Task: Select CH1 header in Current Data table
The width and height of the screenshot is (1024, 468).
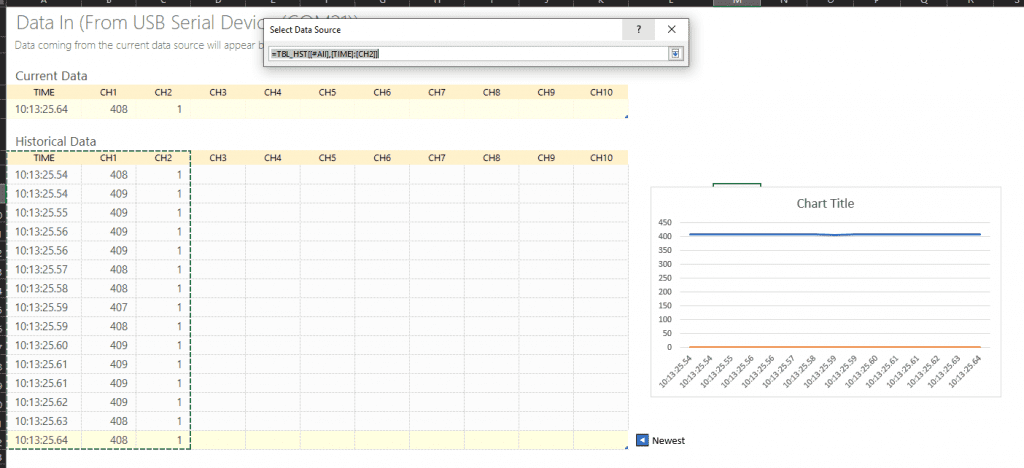Action: coord(108,92)
